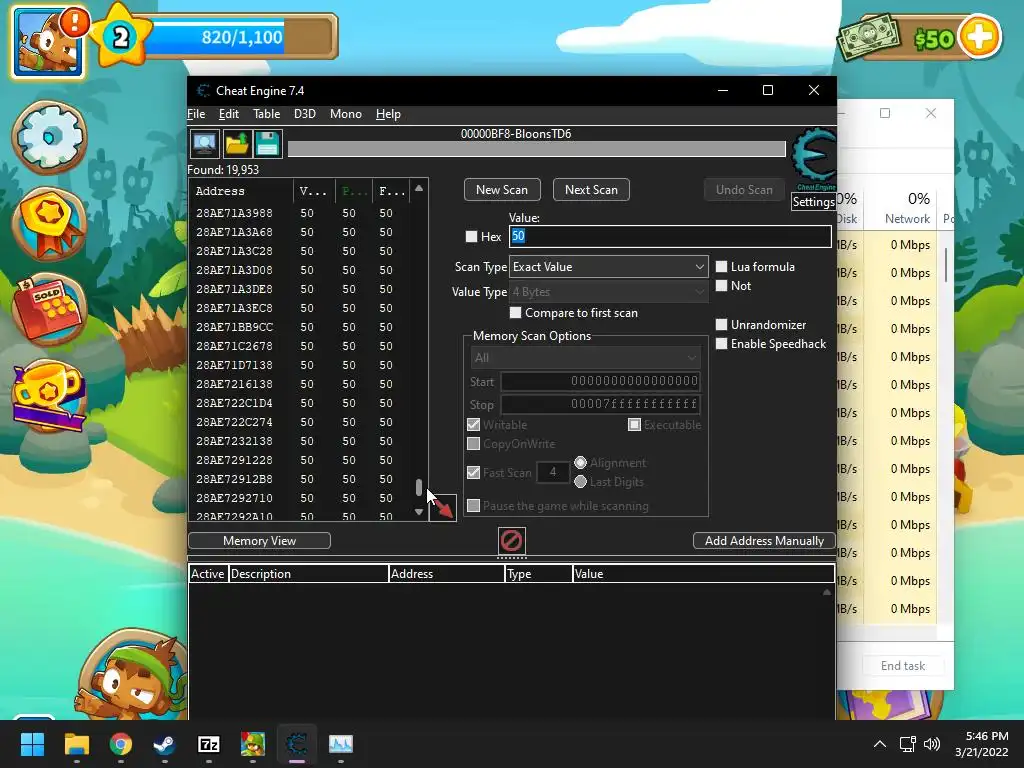This screenshot has width=1024, height=768.
Task: Click the monkey profile avatar
Action: pyautogui.click(x=48, y=43)
